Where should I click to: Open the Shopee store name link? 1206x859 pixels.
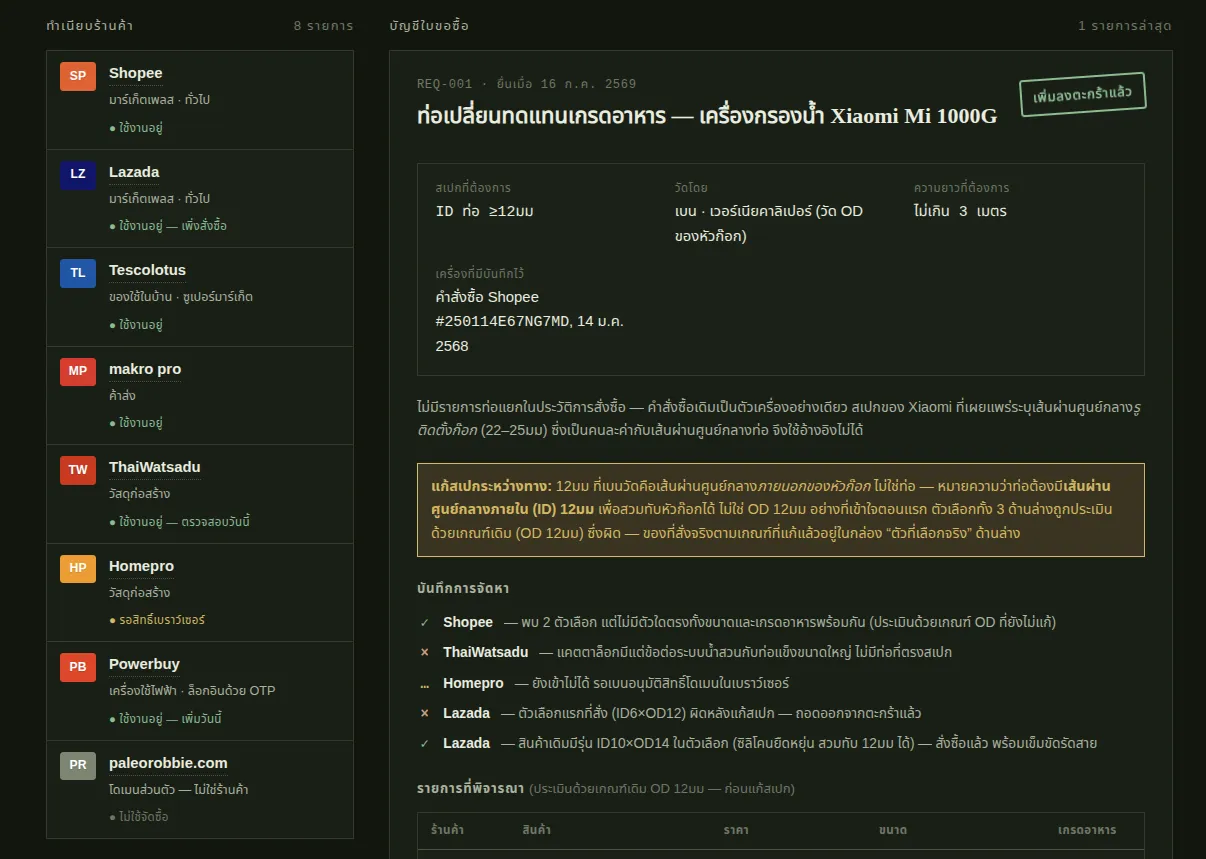pos(136,73)
